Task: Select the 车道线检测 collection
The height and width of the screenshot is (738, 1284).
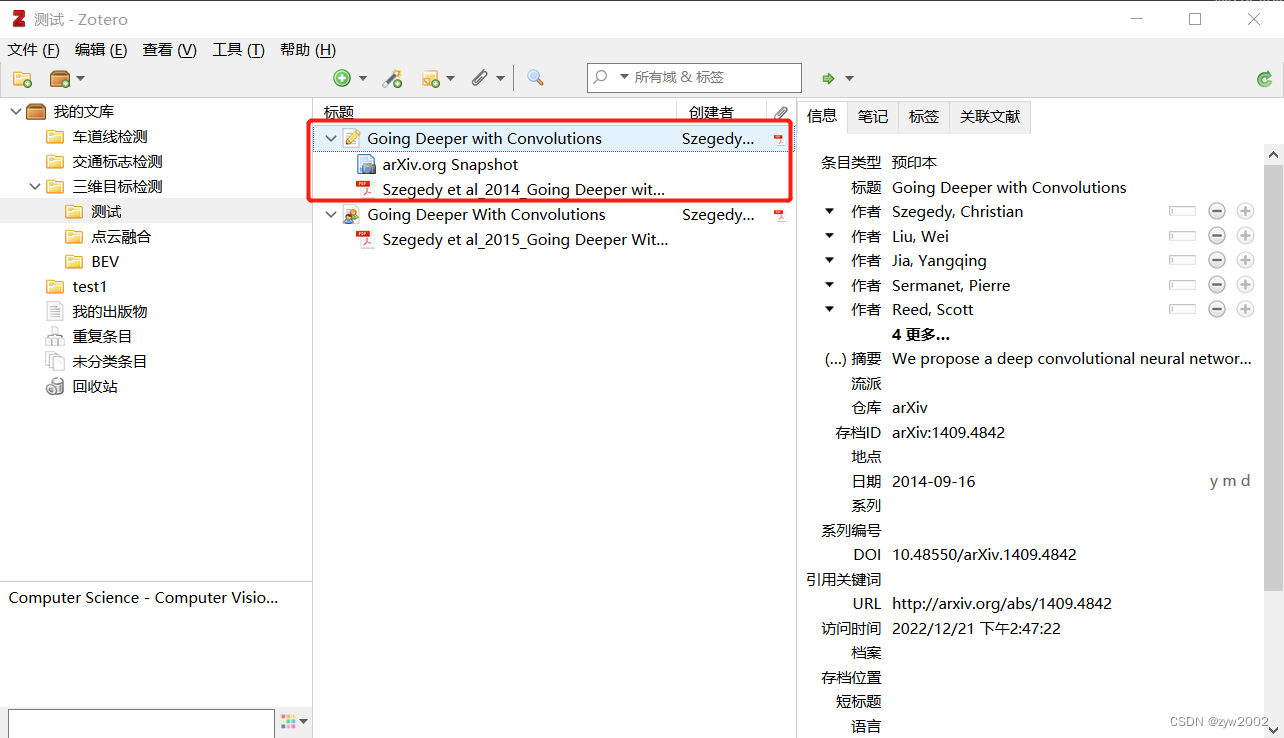Action: click(110, 136)
